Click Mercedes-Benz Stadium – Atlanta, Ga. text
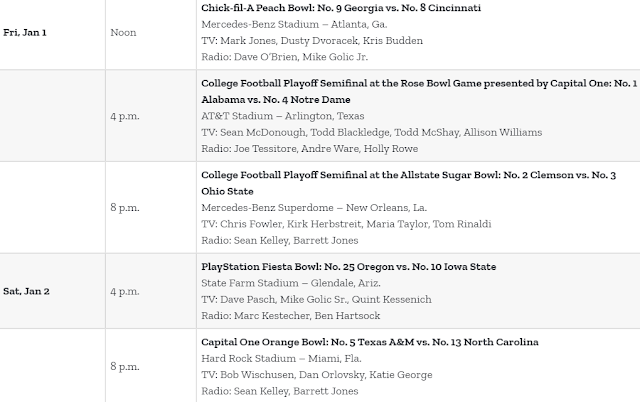Screen dimensions: 640x402 294,24
